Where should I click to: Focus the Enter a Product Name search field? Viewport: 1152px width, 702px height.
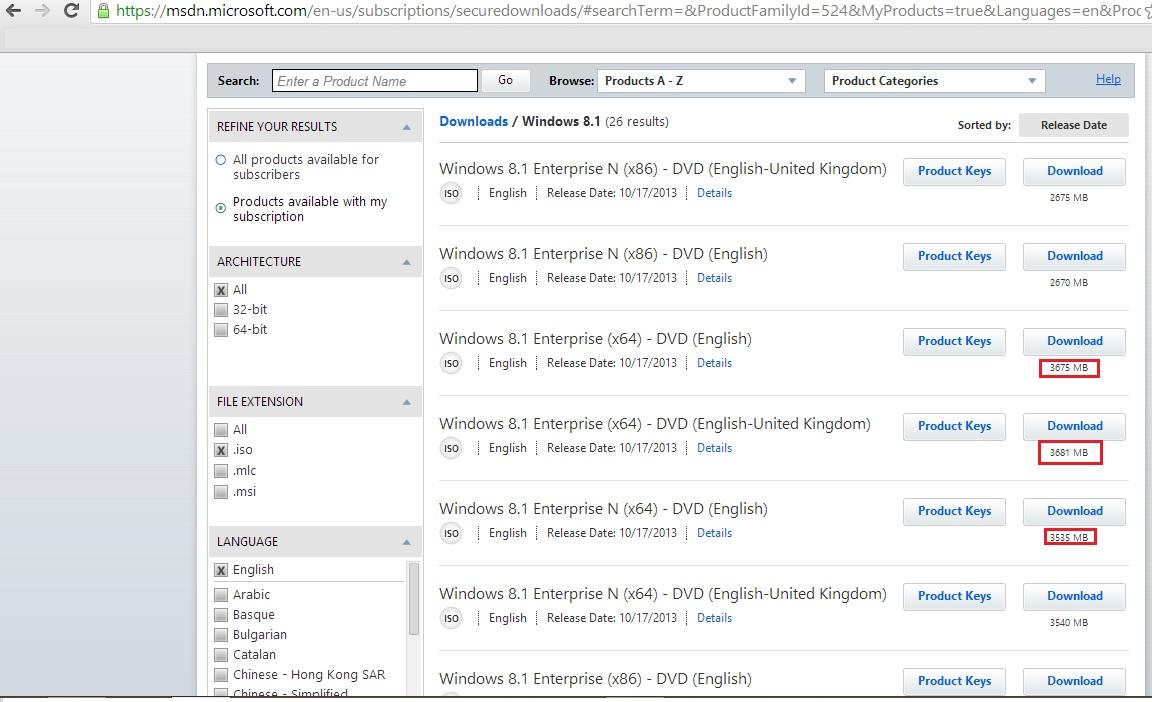tap(375, 81)
